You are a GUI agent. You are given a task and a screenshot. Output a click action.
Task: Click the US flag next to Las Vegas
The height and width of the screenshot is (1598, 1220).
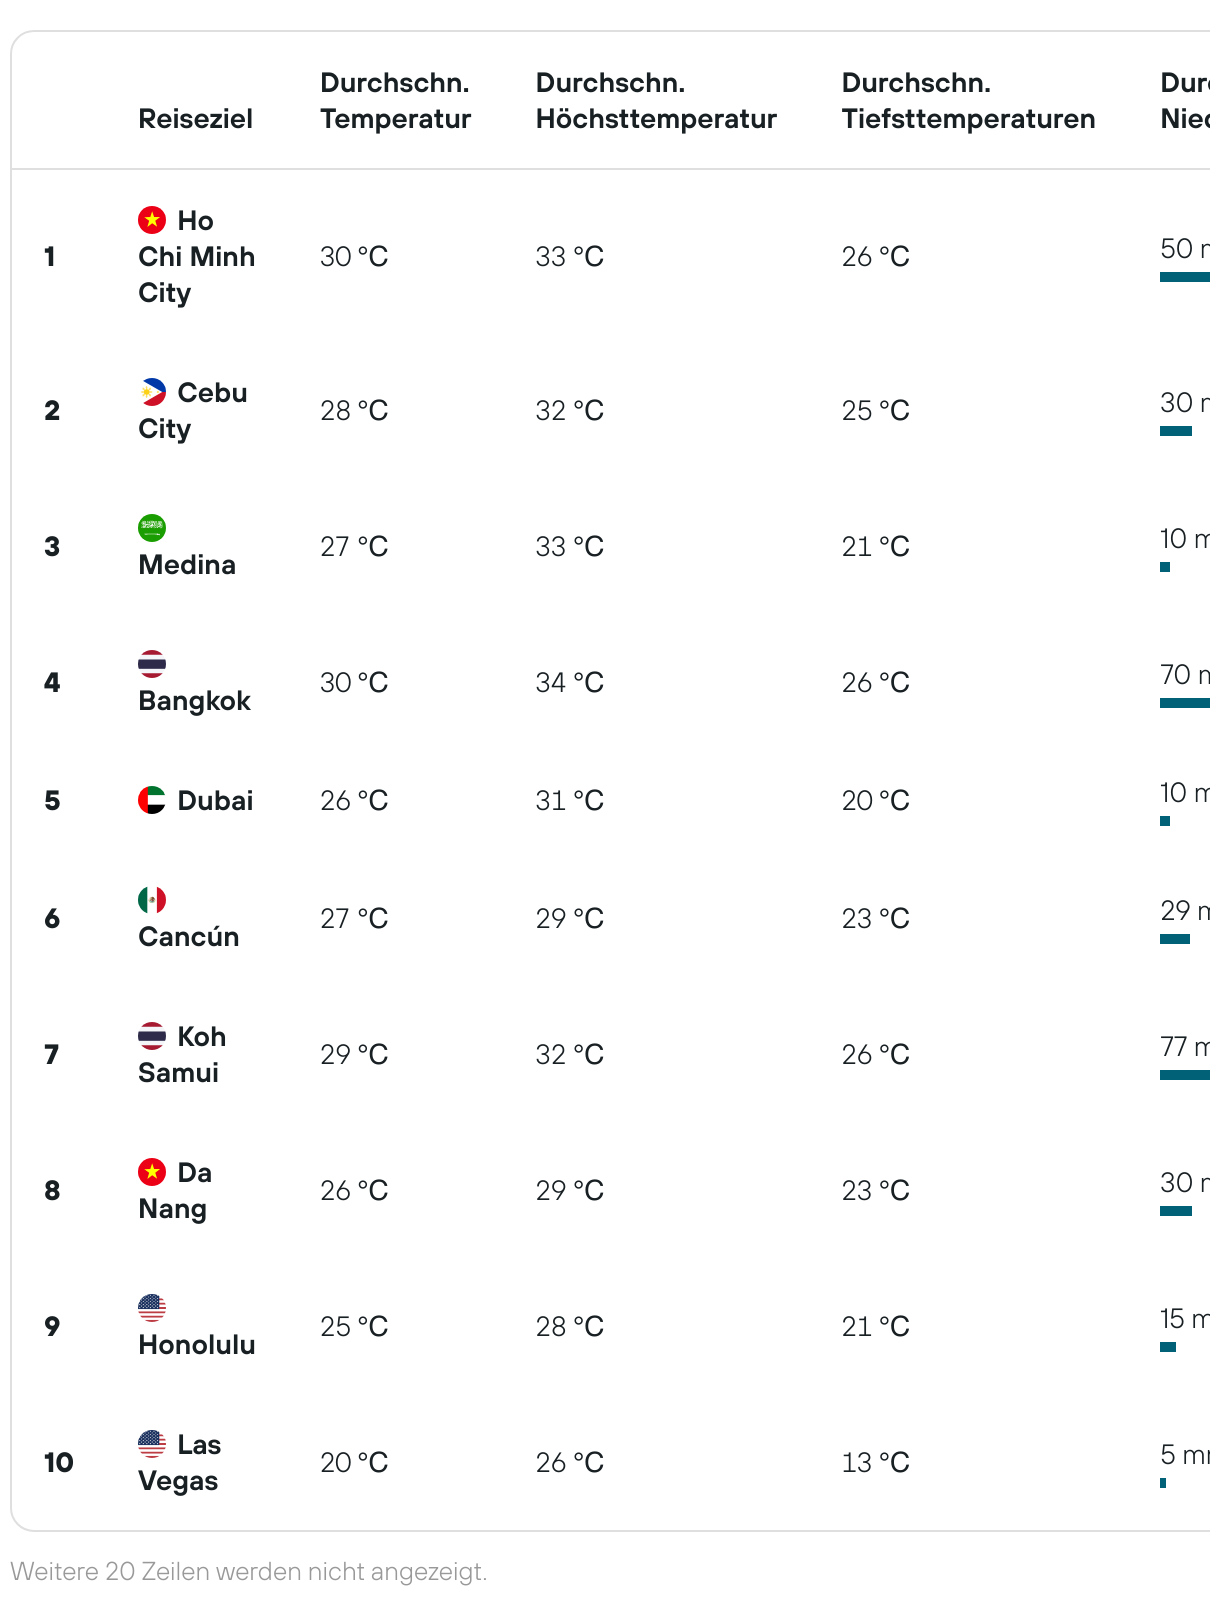[x=152, y=1443]
